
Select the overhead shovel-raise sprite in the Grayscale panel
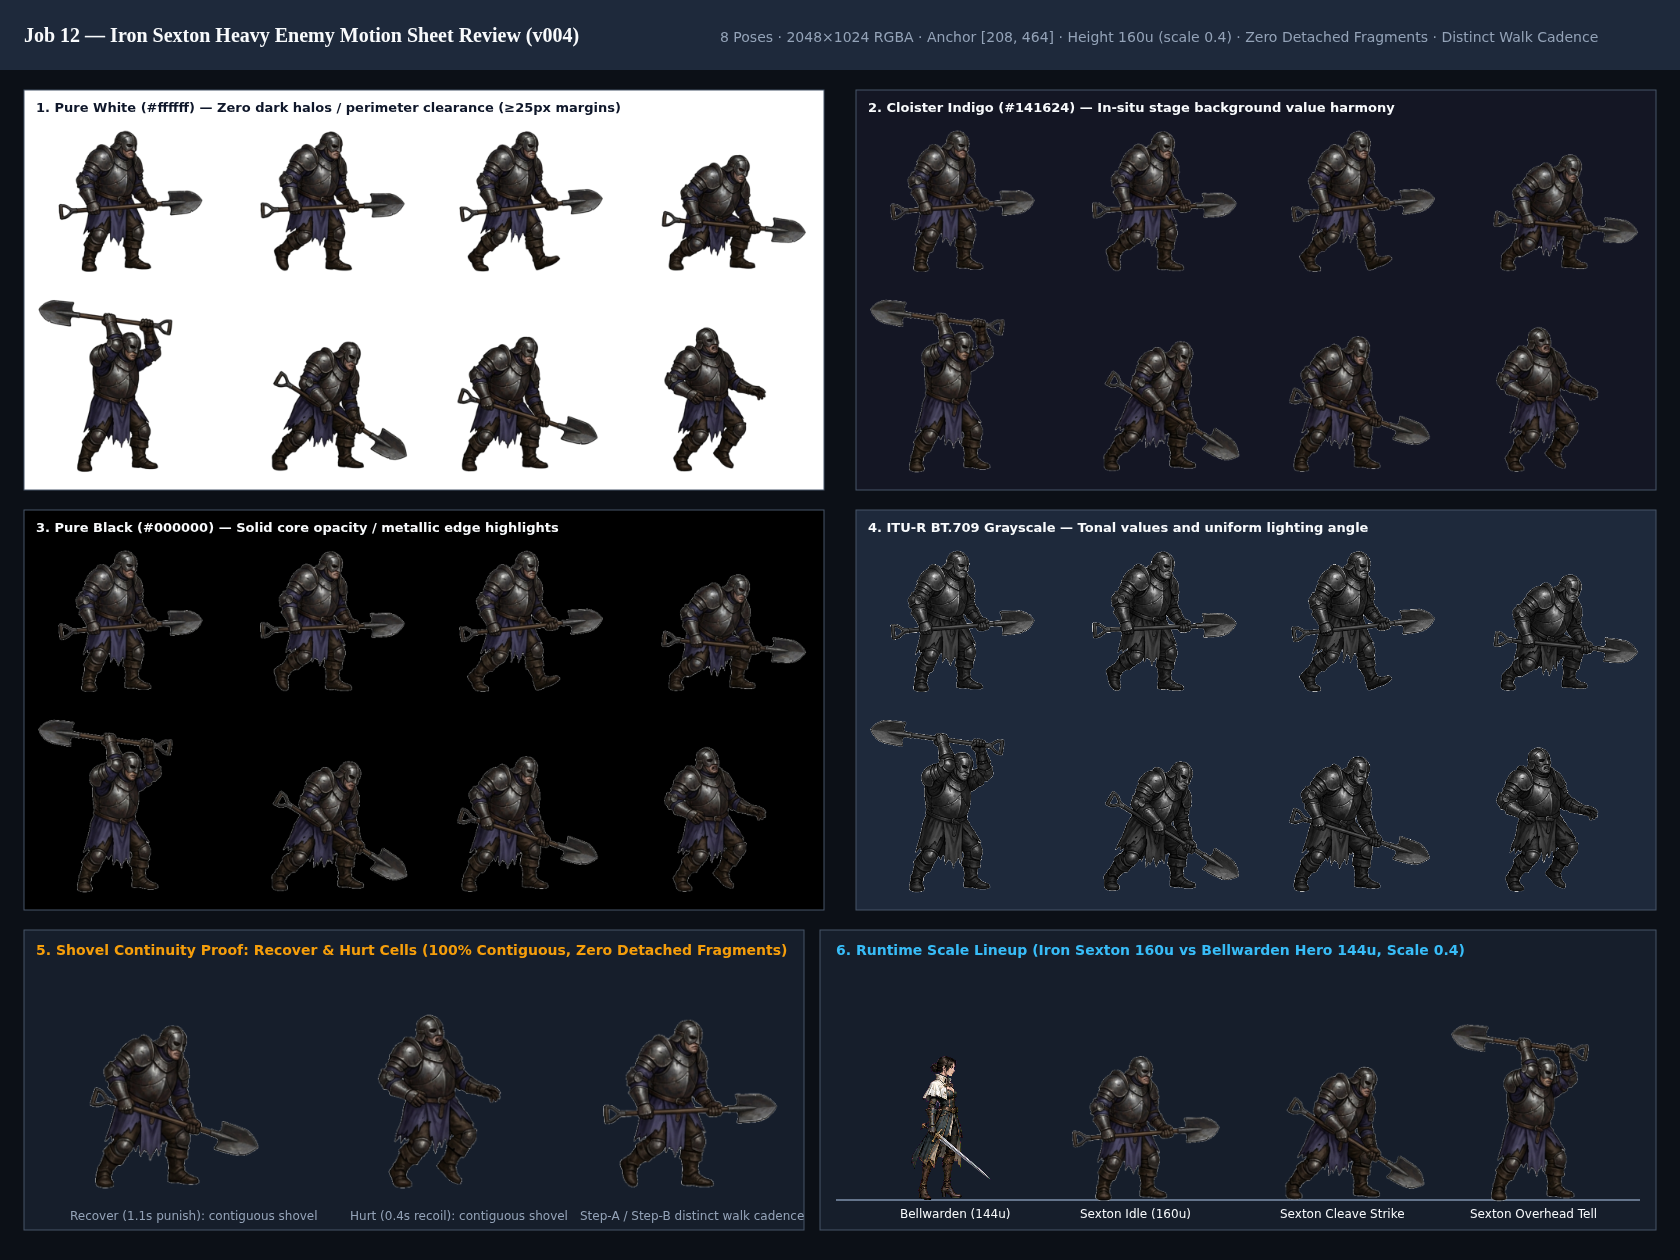point(937,805)
